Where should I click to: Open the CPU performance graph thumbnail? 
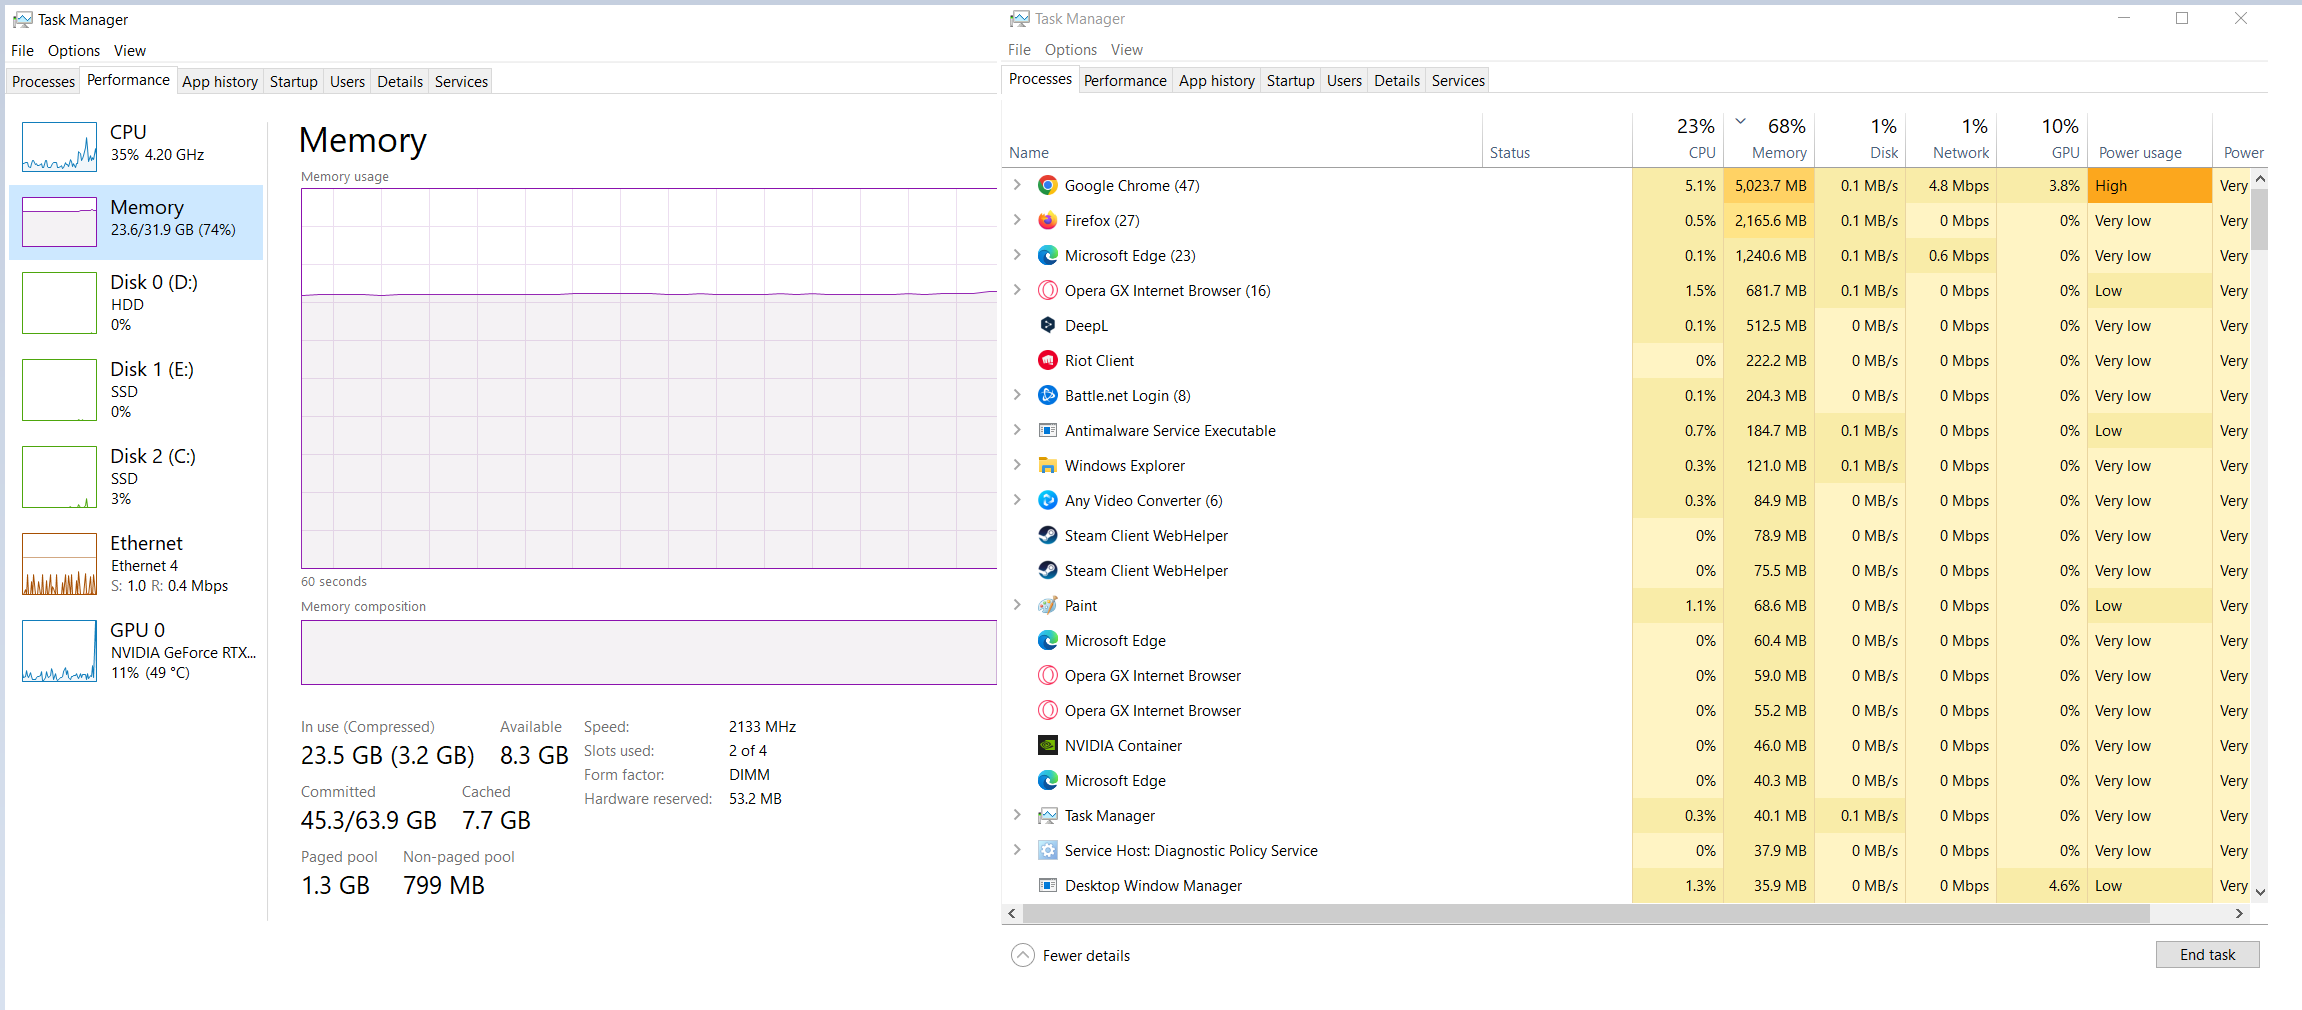(60, 146)
